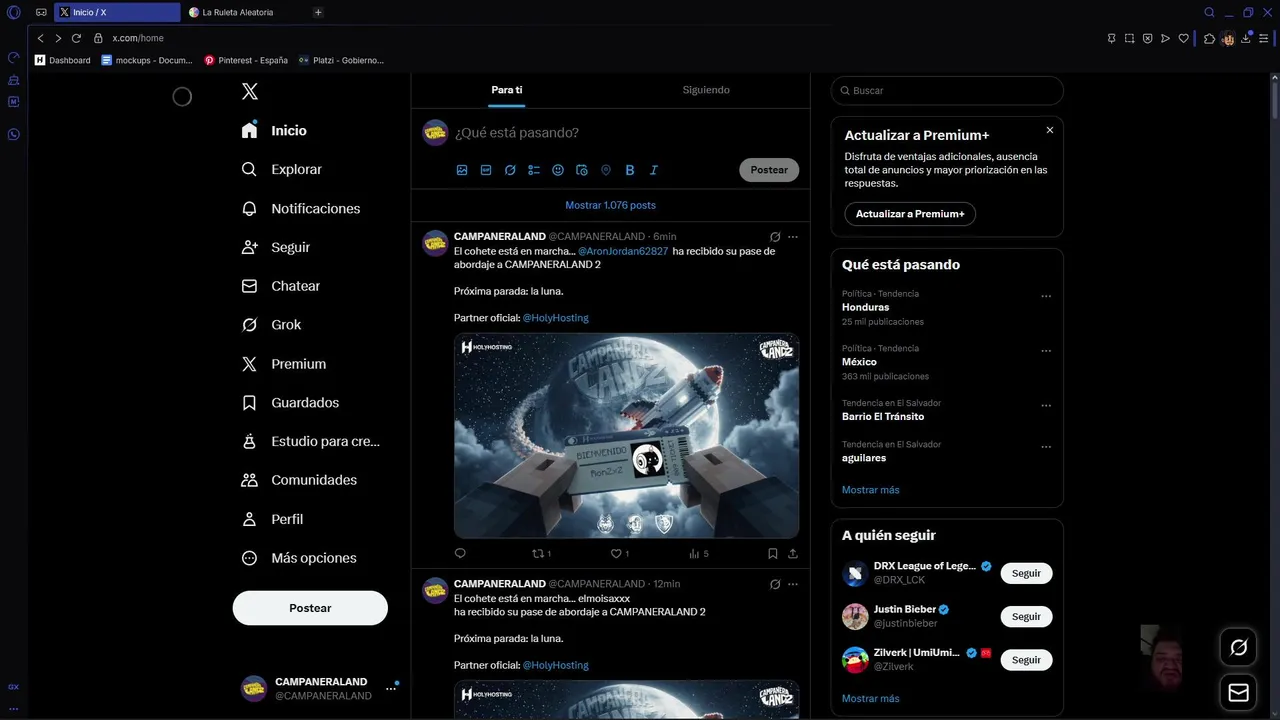This screenshot has height=720, width=1280.
Task: Follow DRX League of Legends account
Action: pos(1026,574)
